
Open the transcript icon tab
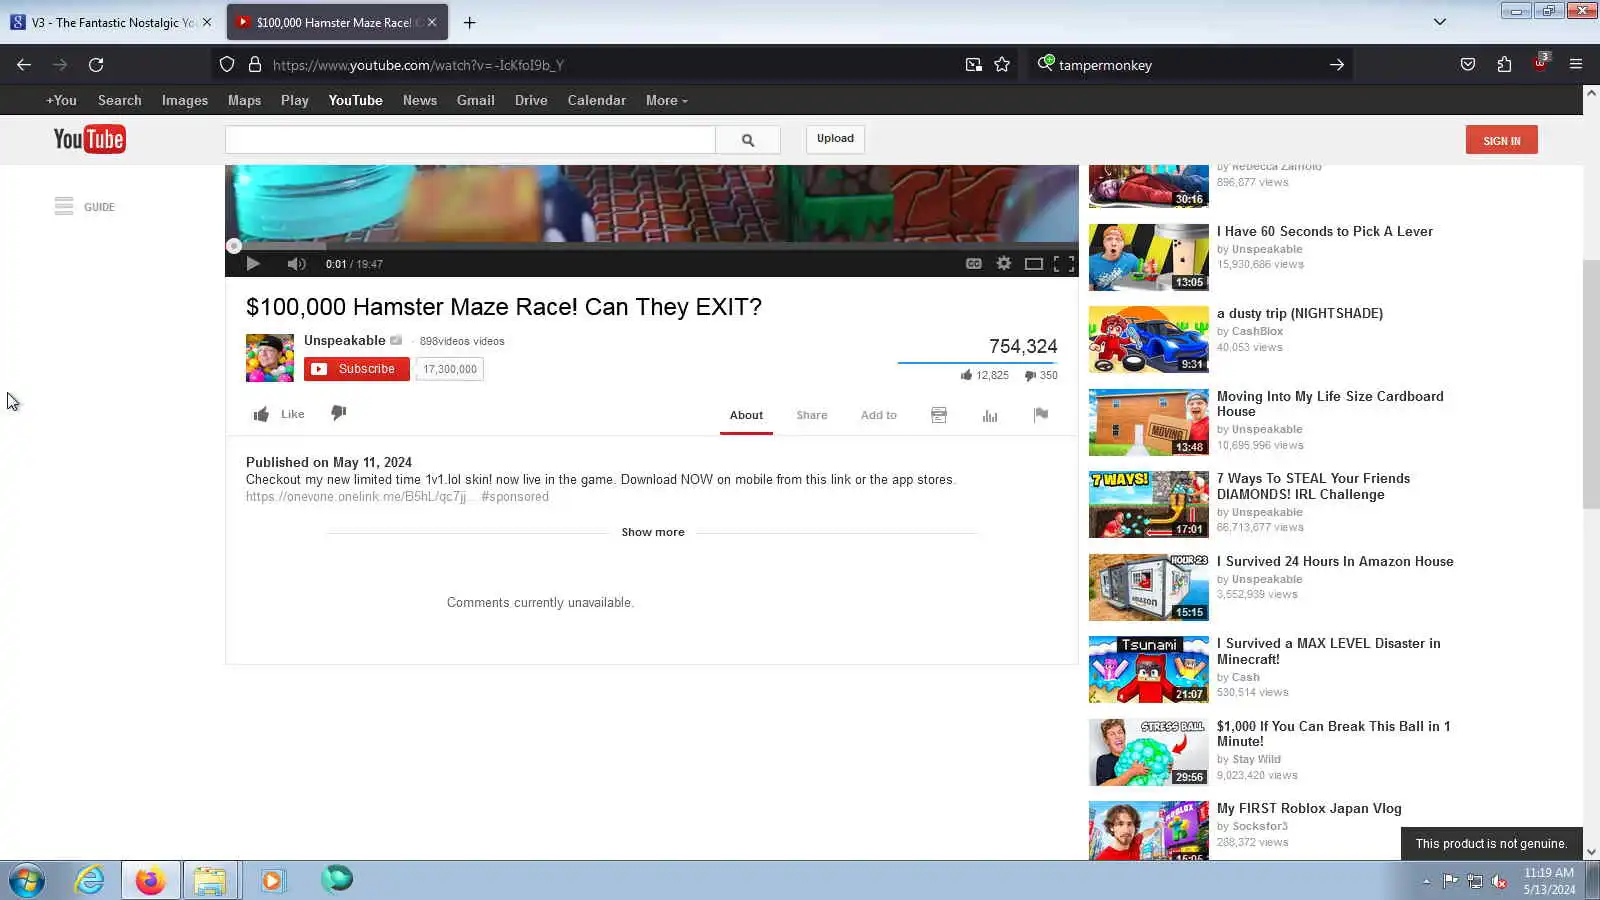click(939, 415)
